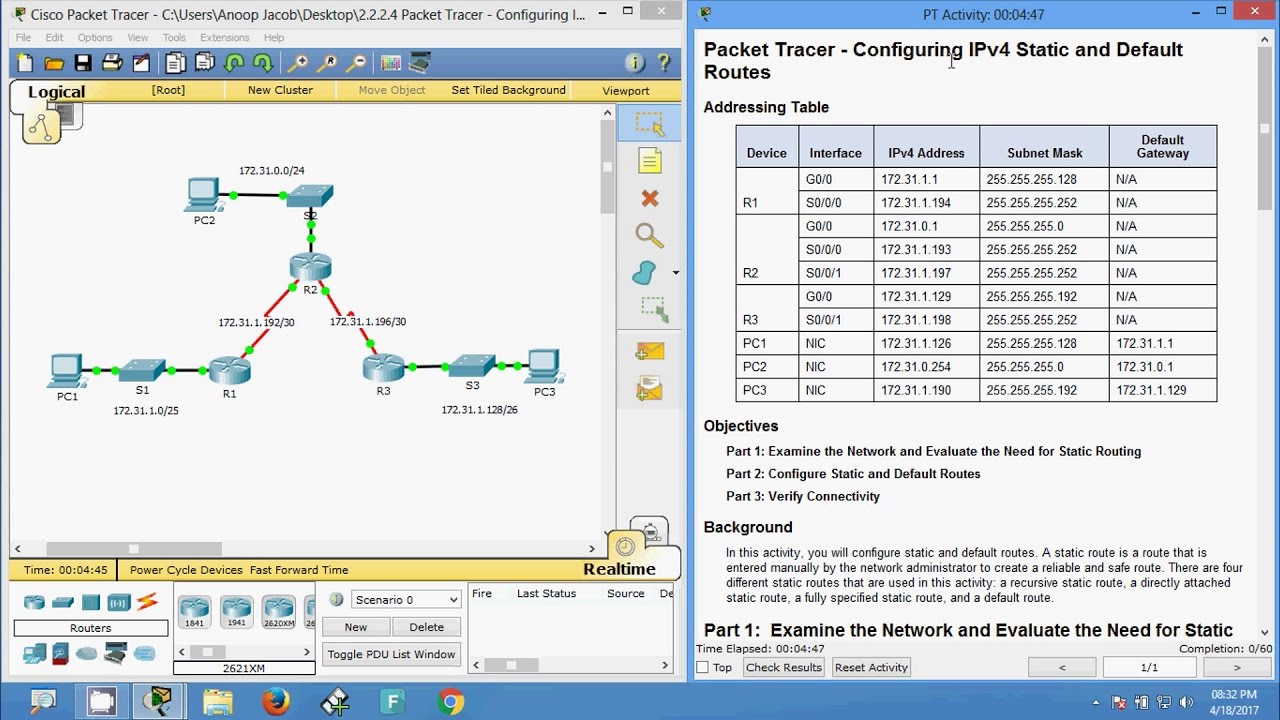Activate the red X Delete tool
1280x720 pixels.
[650, 199]
